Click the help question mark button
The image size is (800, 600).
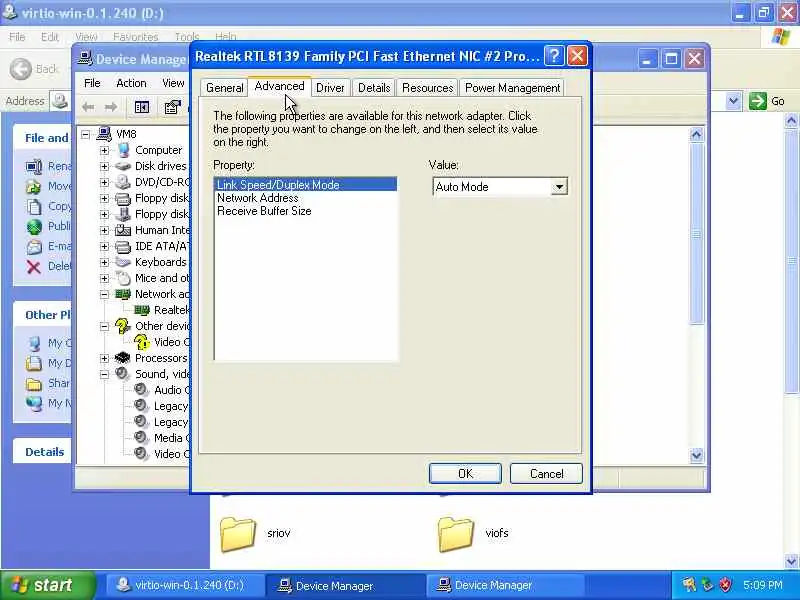pyautogui.click(x=554, y=56)
